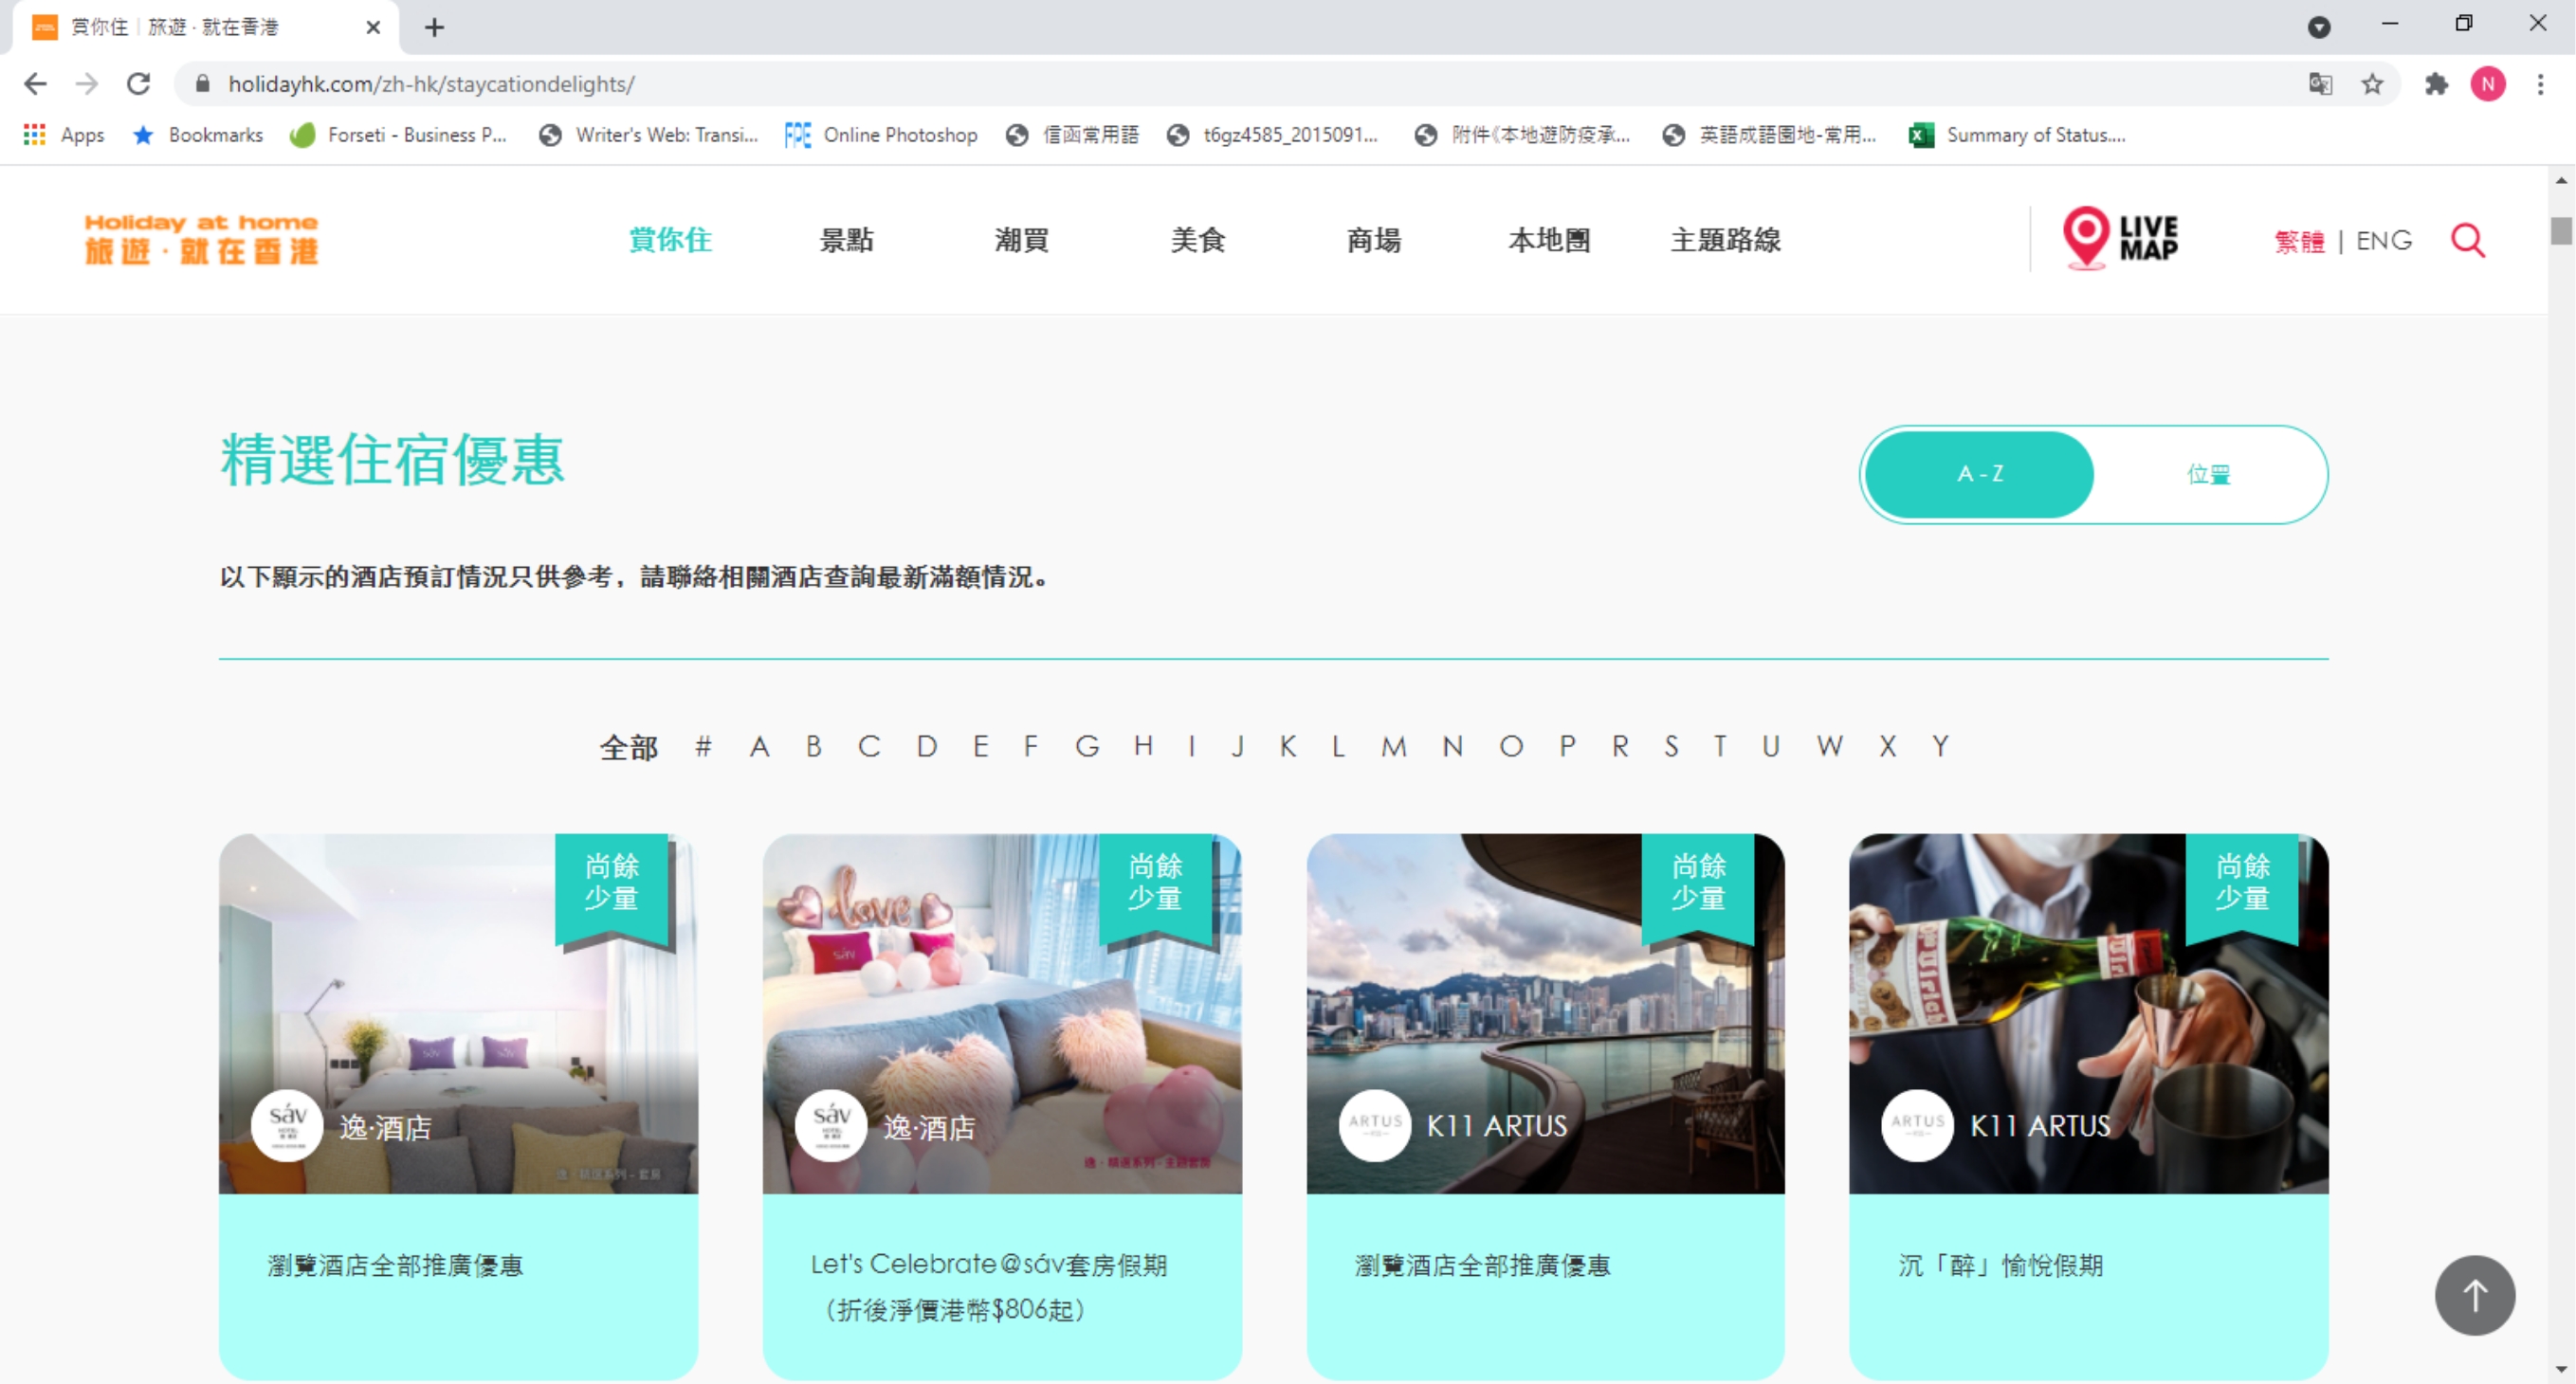Image resolution: width=2576 pixels, height=1384 pixels.
Task: Close the 賞你住 browser tab
Action: 373,27
